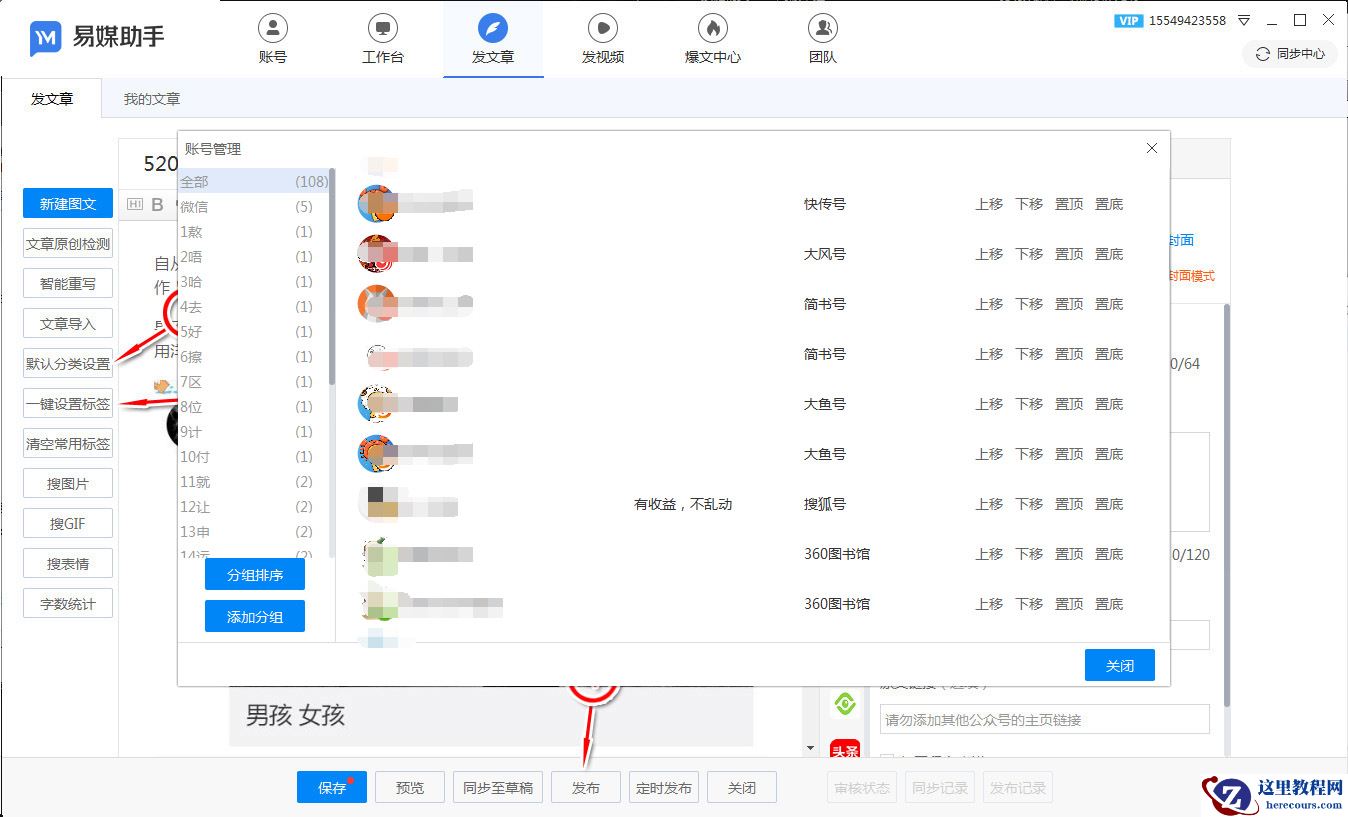Image resolution: width=1348 pixels, height=817 pixels.
Task: Open the 工作台 workbench icon
Action: (x=382, y=27)
